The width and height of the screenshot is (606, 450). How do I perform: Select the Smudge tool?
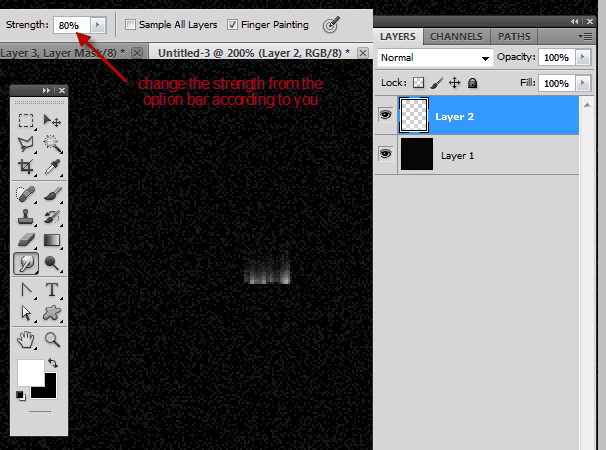26,264
